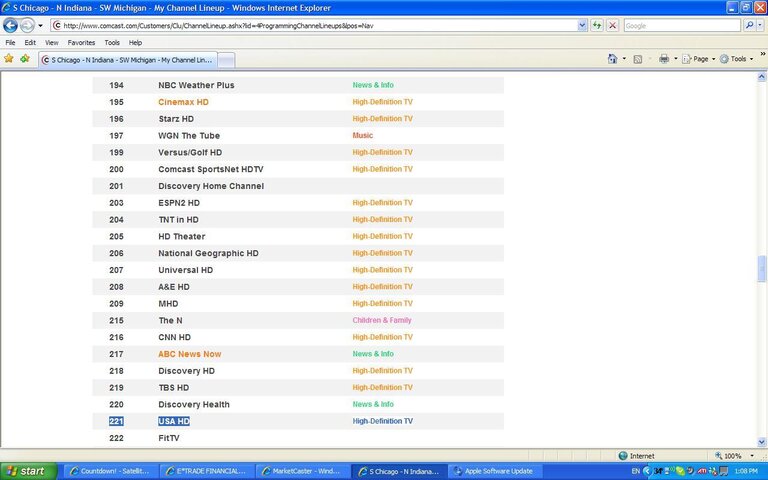The height and width of the screenshot is (480, 768).
Task: Expand hidden tray icons arrow
Action: [646, 471]
